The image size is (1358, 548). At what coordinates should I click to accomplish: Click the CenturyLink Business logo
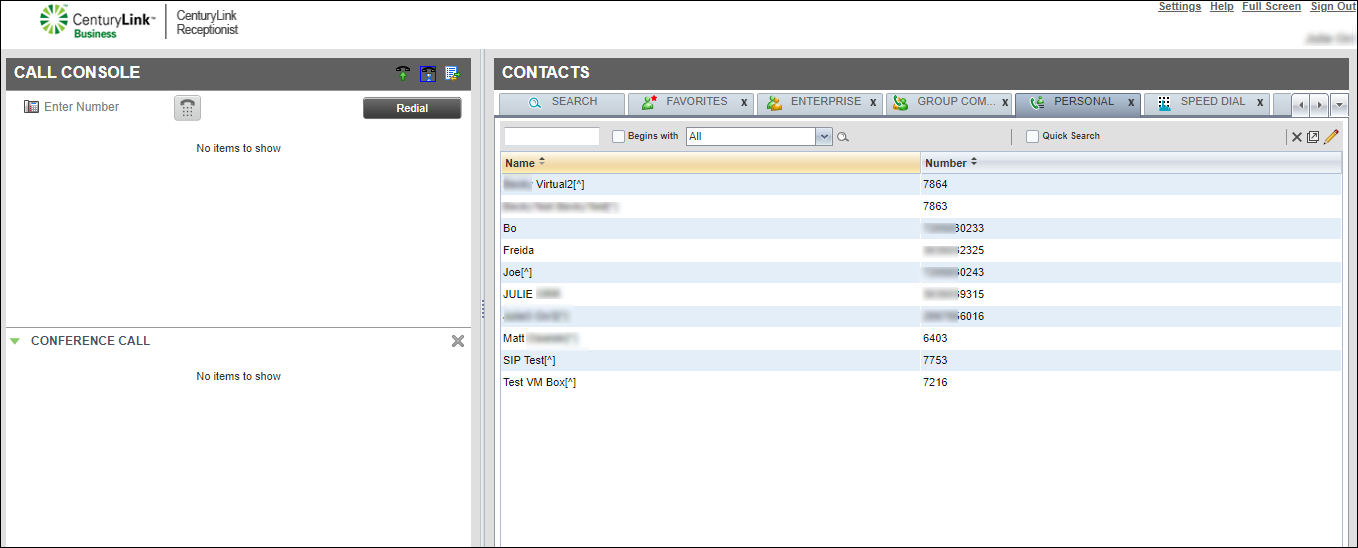97,21
